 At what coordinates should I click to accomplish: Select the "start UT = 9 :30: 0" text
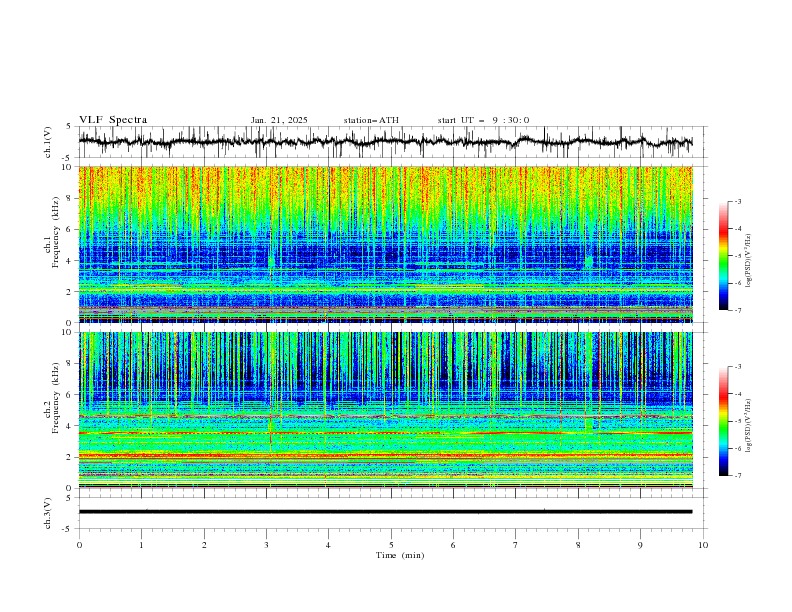point(483,120)
